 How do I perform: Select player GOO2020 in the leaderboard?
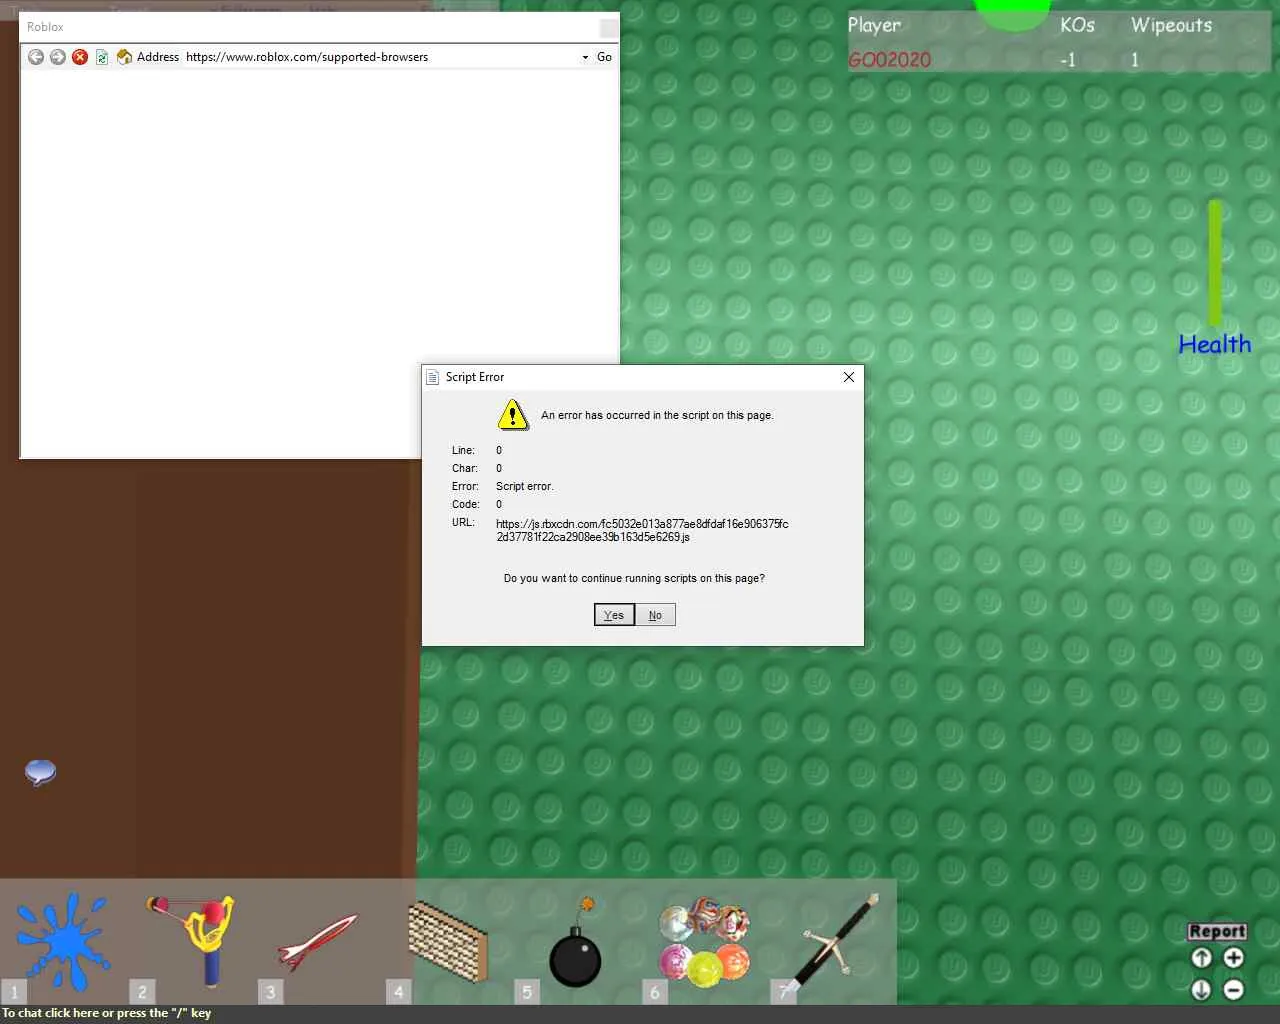(889, 60)
